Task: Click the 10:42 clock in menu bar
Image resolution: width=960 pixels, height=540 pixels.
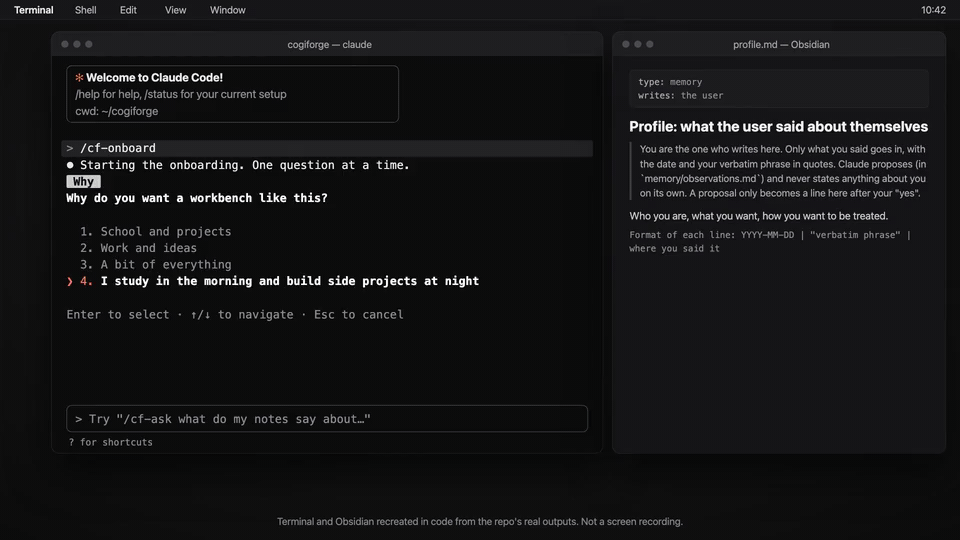Action: [x=933, y=10]
